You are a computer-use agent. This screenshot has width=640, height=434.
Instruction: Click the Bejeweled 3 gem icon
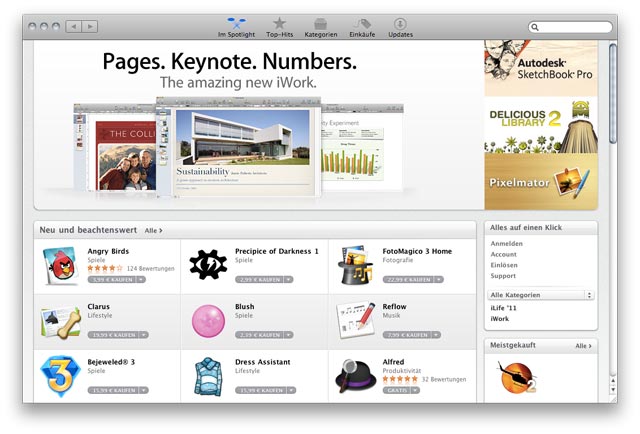coord(60,376)
